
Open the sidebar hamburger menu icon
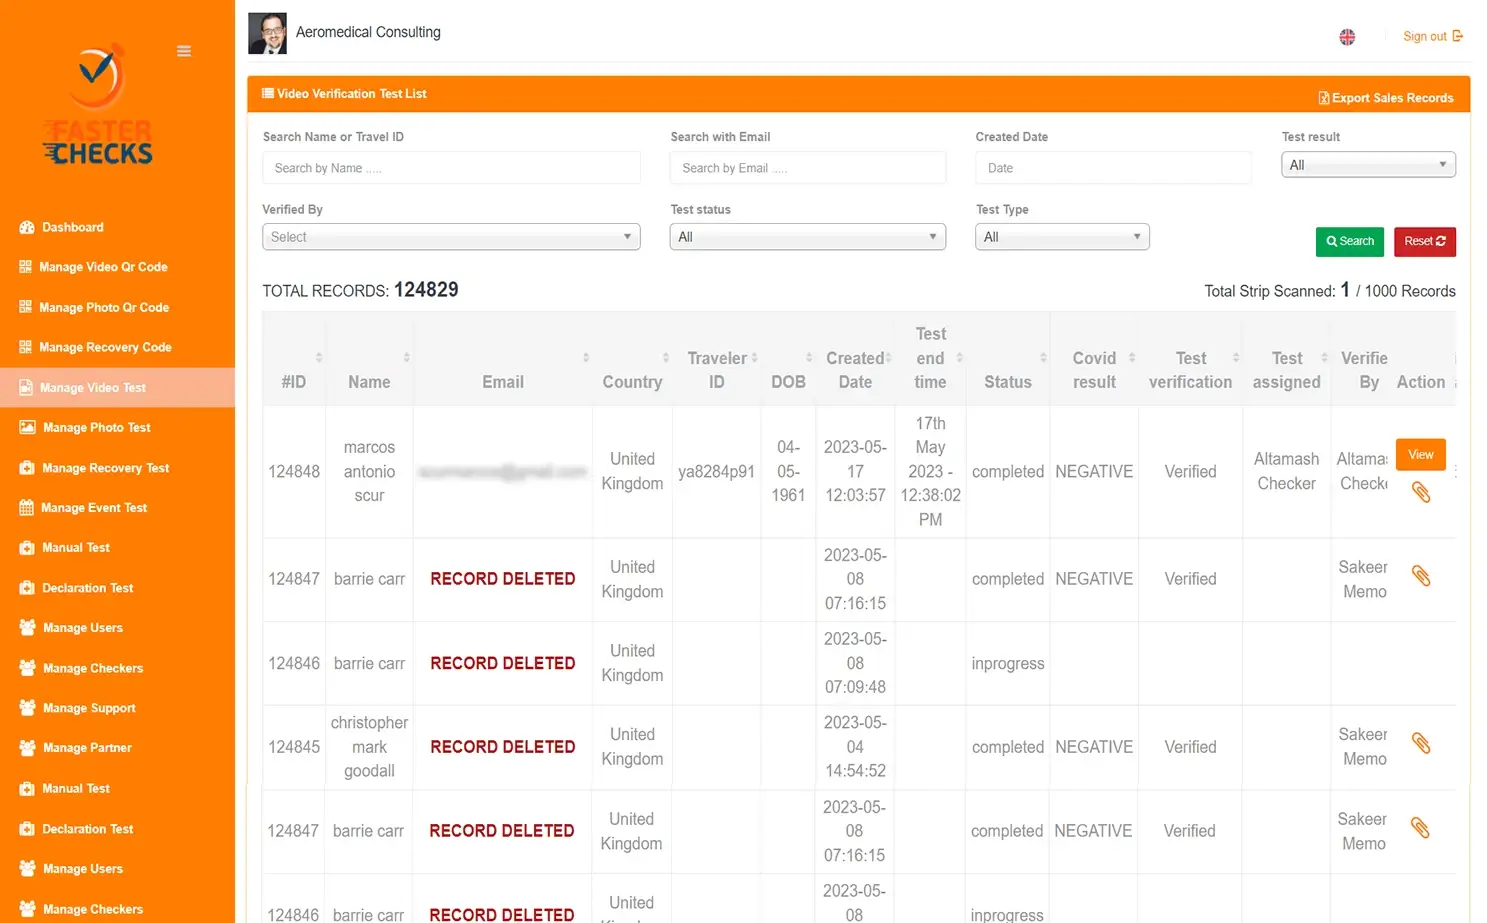pyautogui.click(x=183, y=50)
